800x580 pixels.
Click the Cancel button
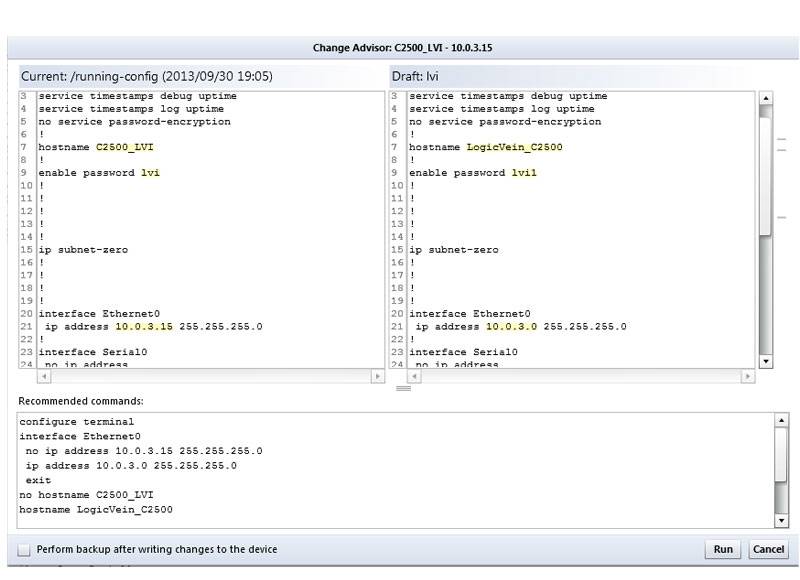768,549
